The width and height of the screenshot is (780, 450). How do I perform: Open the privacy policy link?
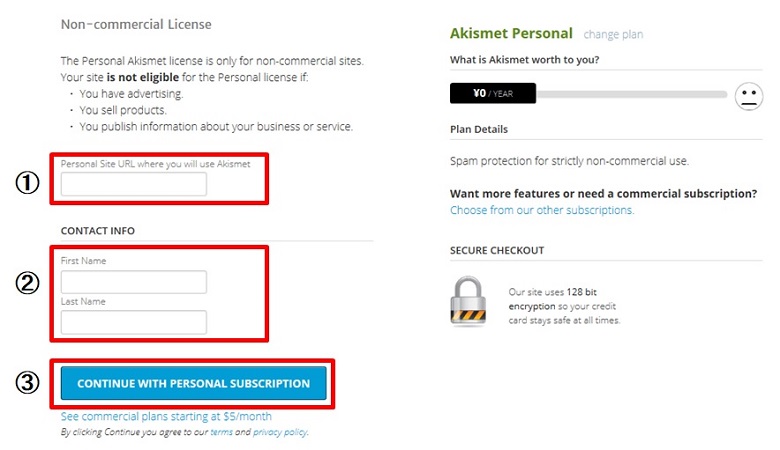[x=280, y=432]
